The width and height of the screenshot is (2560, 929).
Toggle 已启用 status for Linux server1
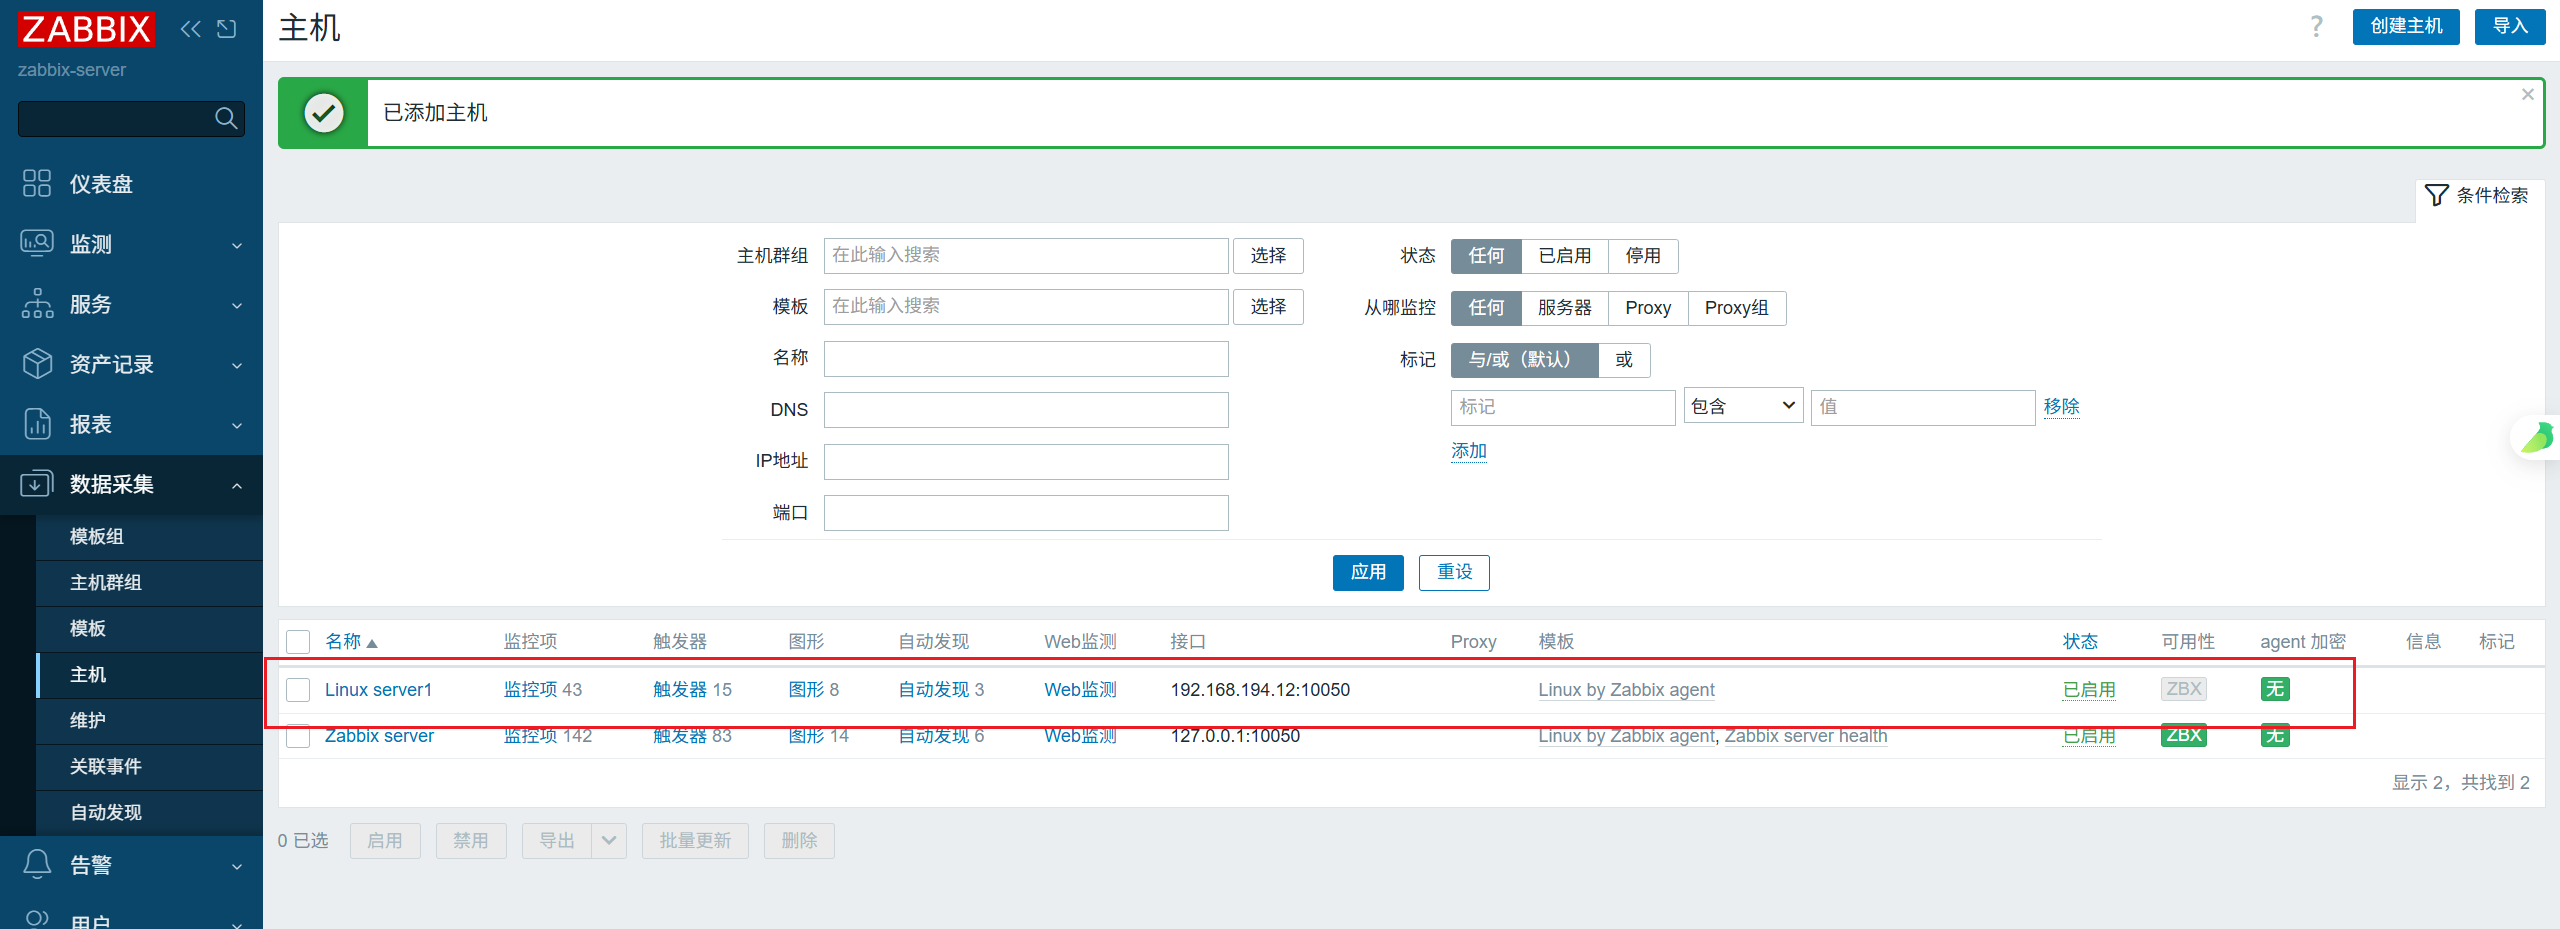pyautogui.click(x=2089, y=690)
